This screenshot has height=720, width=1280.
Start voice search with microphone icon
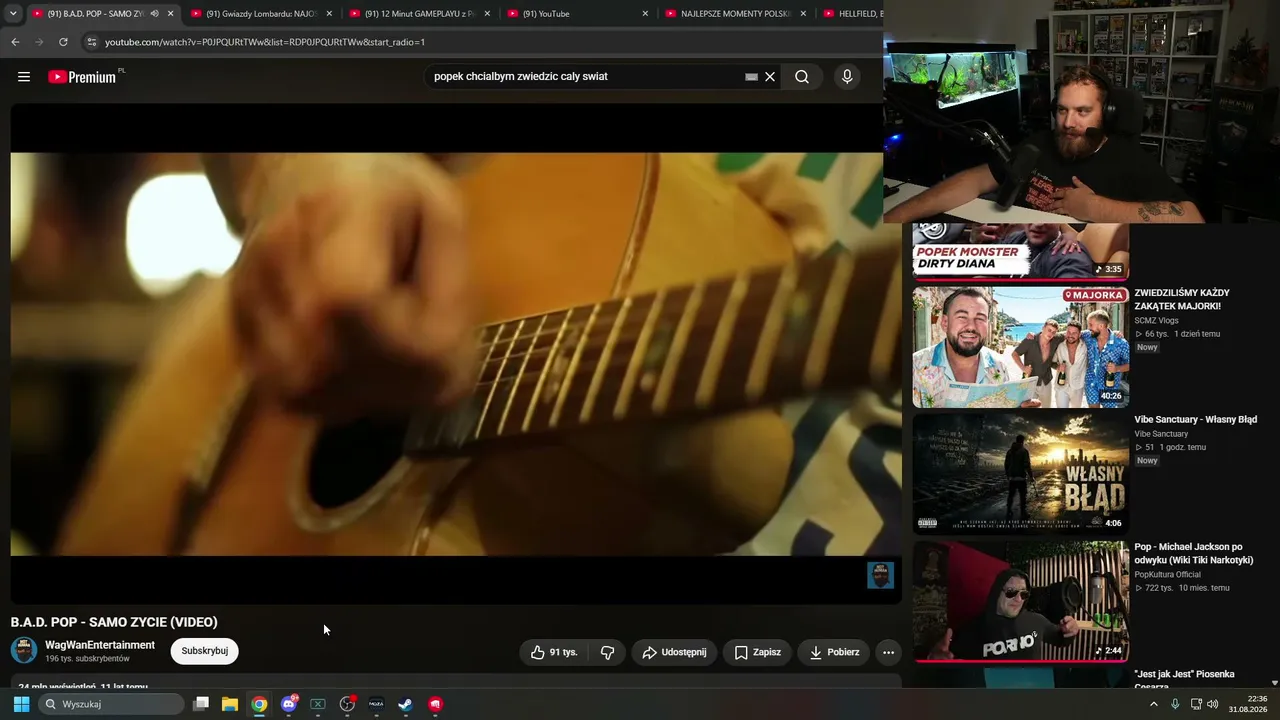[x=847, y=77]
